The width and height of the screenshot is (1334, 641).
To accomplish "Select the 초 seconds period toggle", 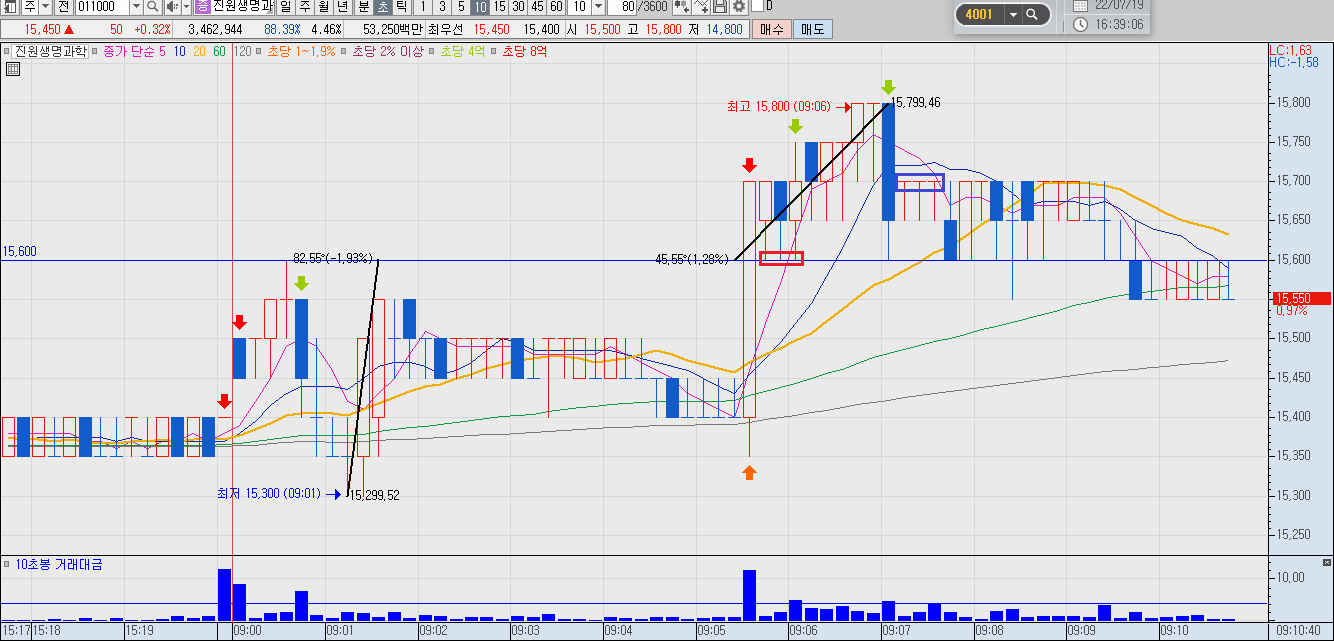I will coord(382,7).
